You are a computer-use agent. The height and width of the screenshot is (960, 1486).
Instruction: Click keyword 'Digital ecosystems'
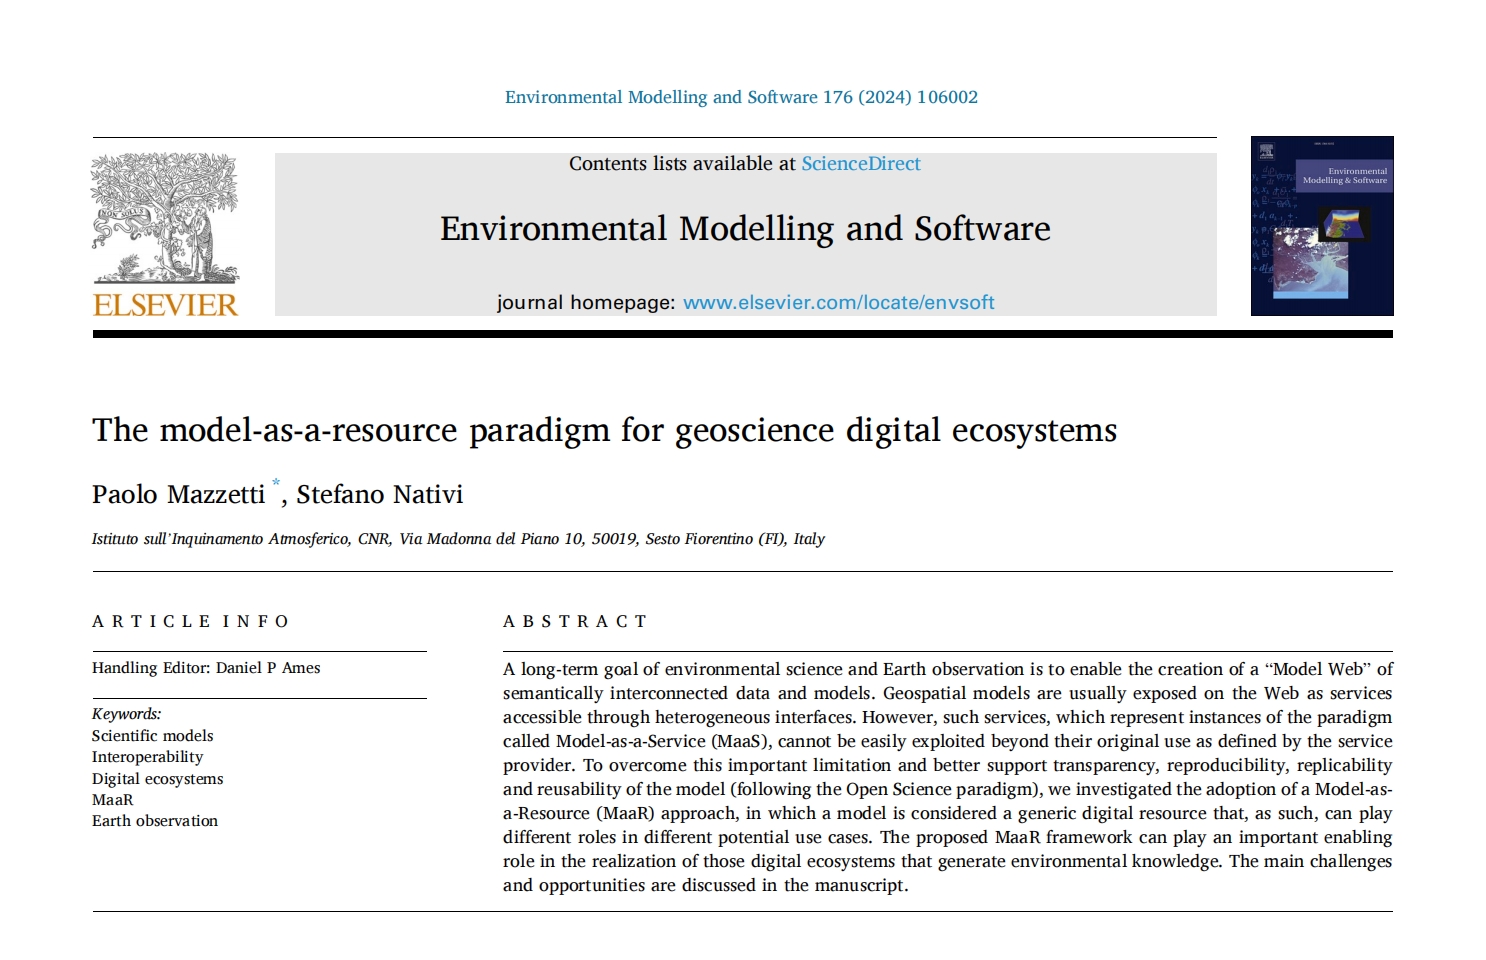click(x=157, y=779)
